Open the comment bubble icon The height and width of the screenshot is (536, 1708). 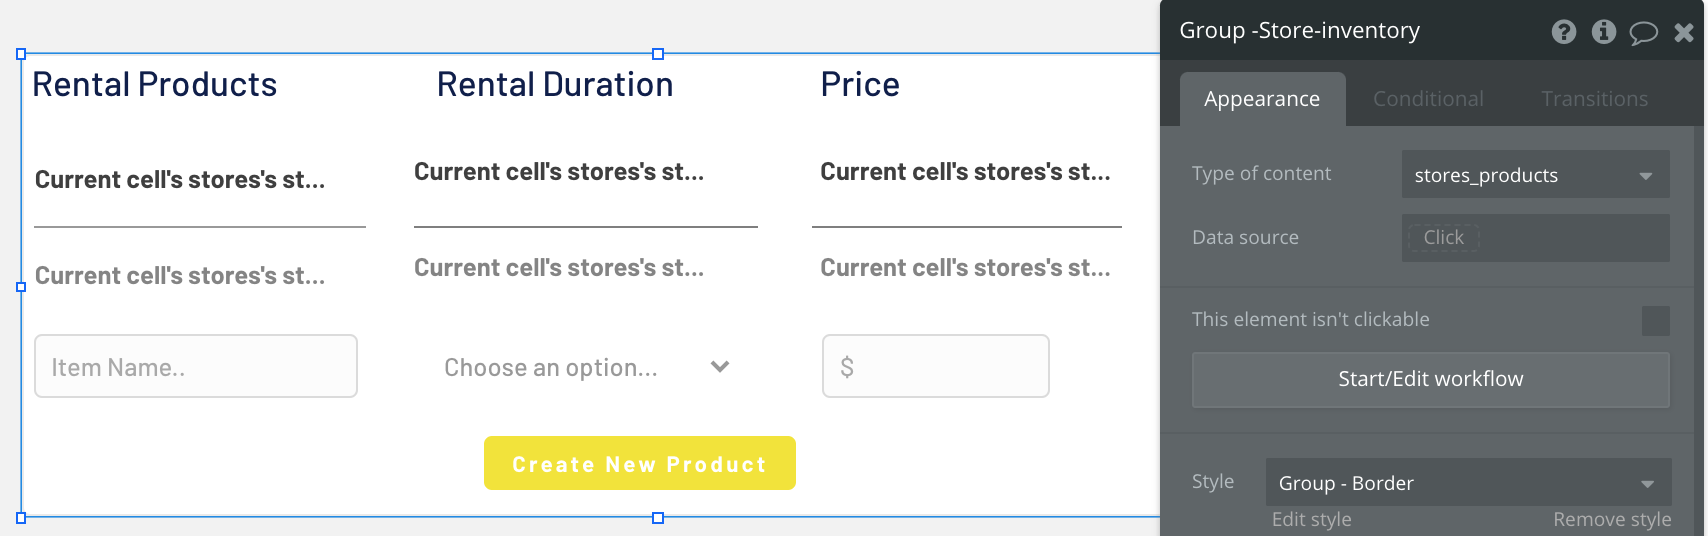1643,33
